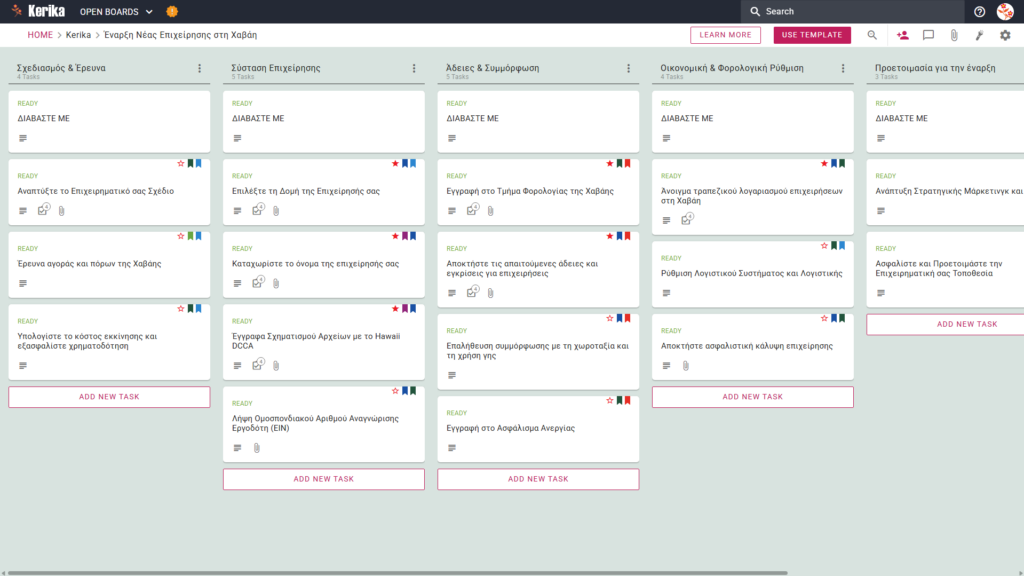The width and height of the screenshot is (1024, 576).
Task: Add new task in 'Άδειες & Συμμόρφωση' column
Action: tap(538, 479)
